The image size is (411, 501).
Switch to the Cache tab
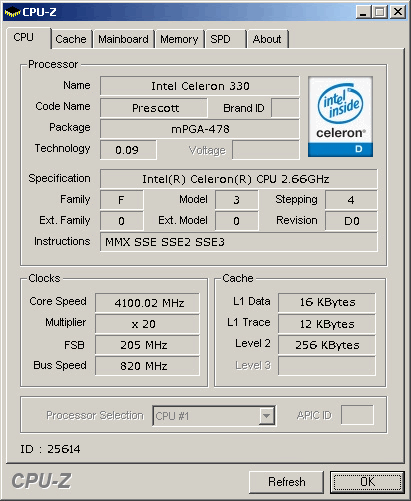coord(71,39)
